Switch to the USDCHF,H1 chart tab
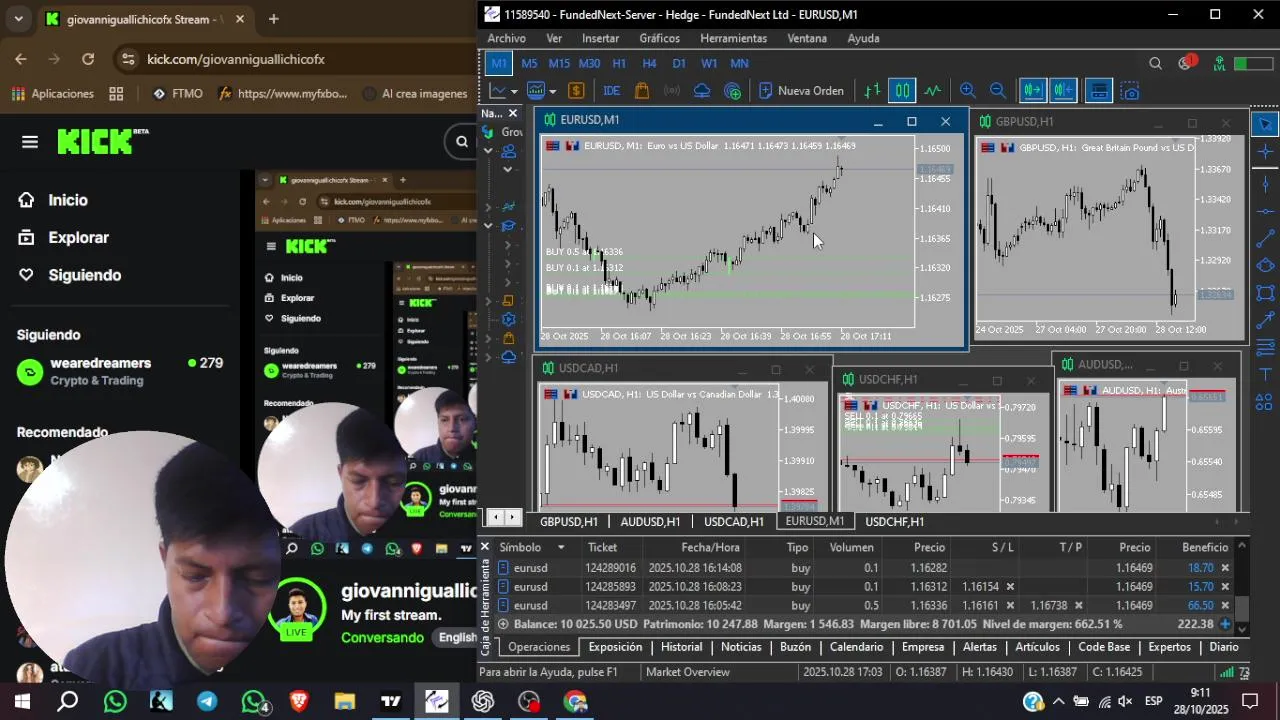Viewport: 1280px width, 720px height. (894, 522)
